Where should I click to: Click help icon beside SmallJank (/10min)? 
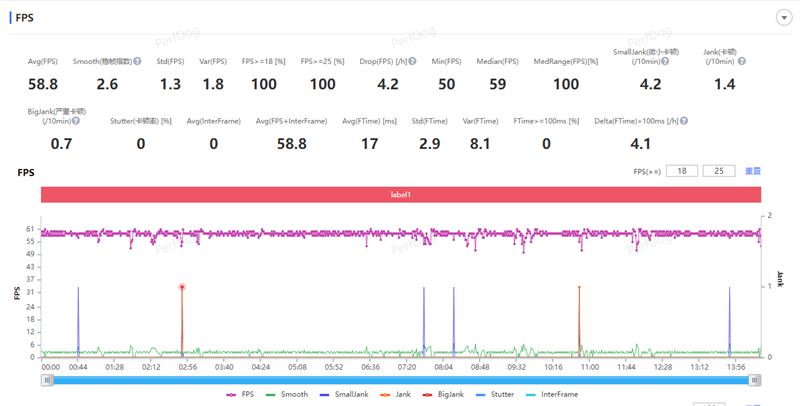coord(664,62)
